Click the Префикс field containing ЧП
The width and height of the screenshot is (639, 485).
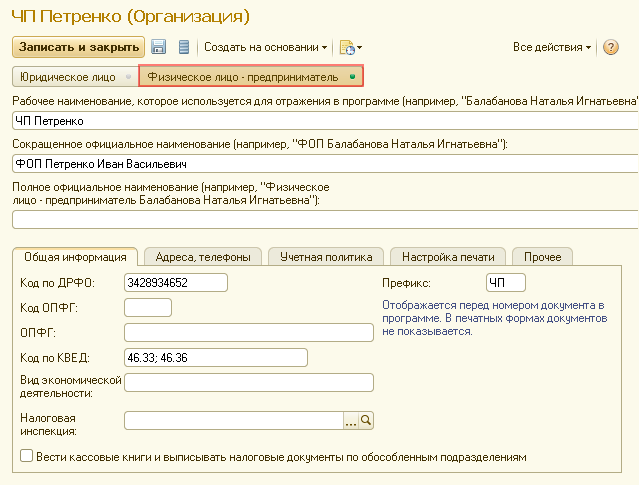click(505, 282)
